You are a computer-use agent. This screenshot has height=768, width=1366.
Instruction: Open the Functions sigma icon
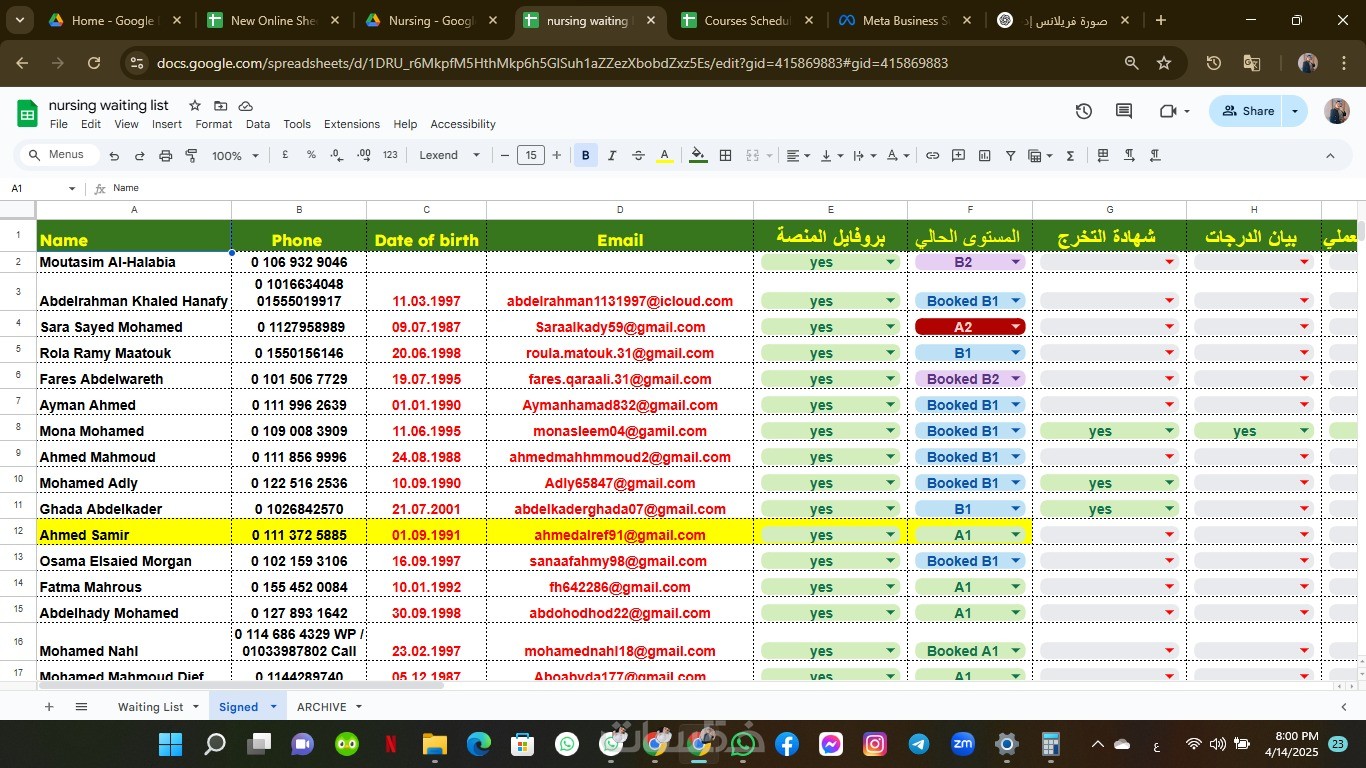[x=1071, y=155]
